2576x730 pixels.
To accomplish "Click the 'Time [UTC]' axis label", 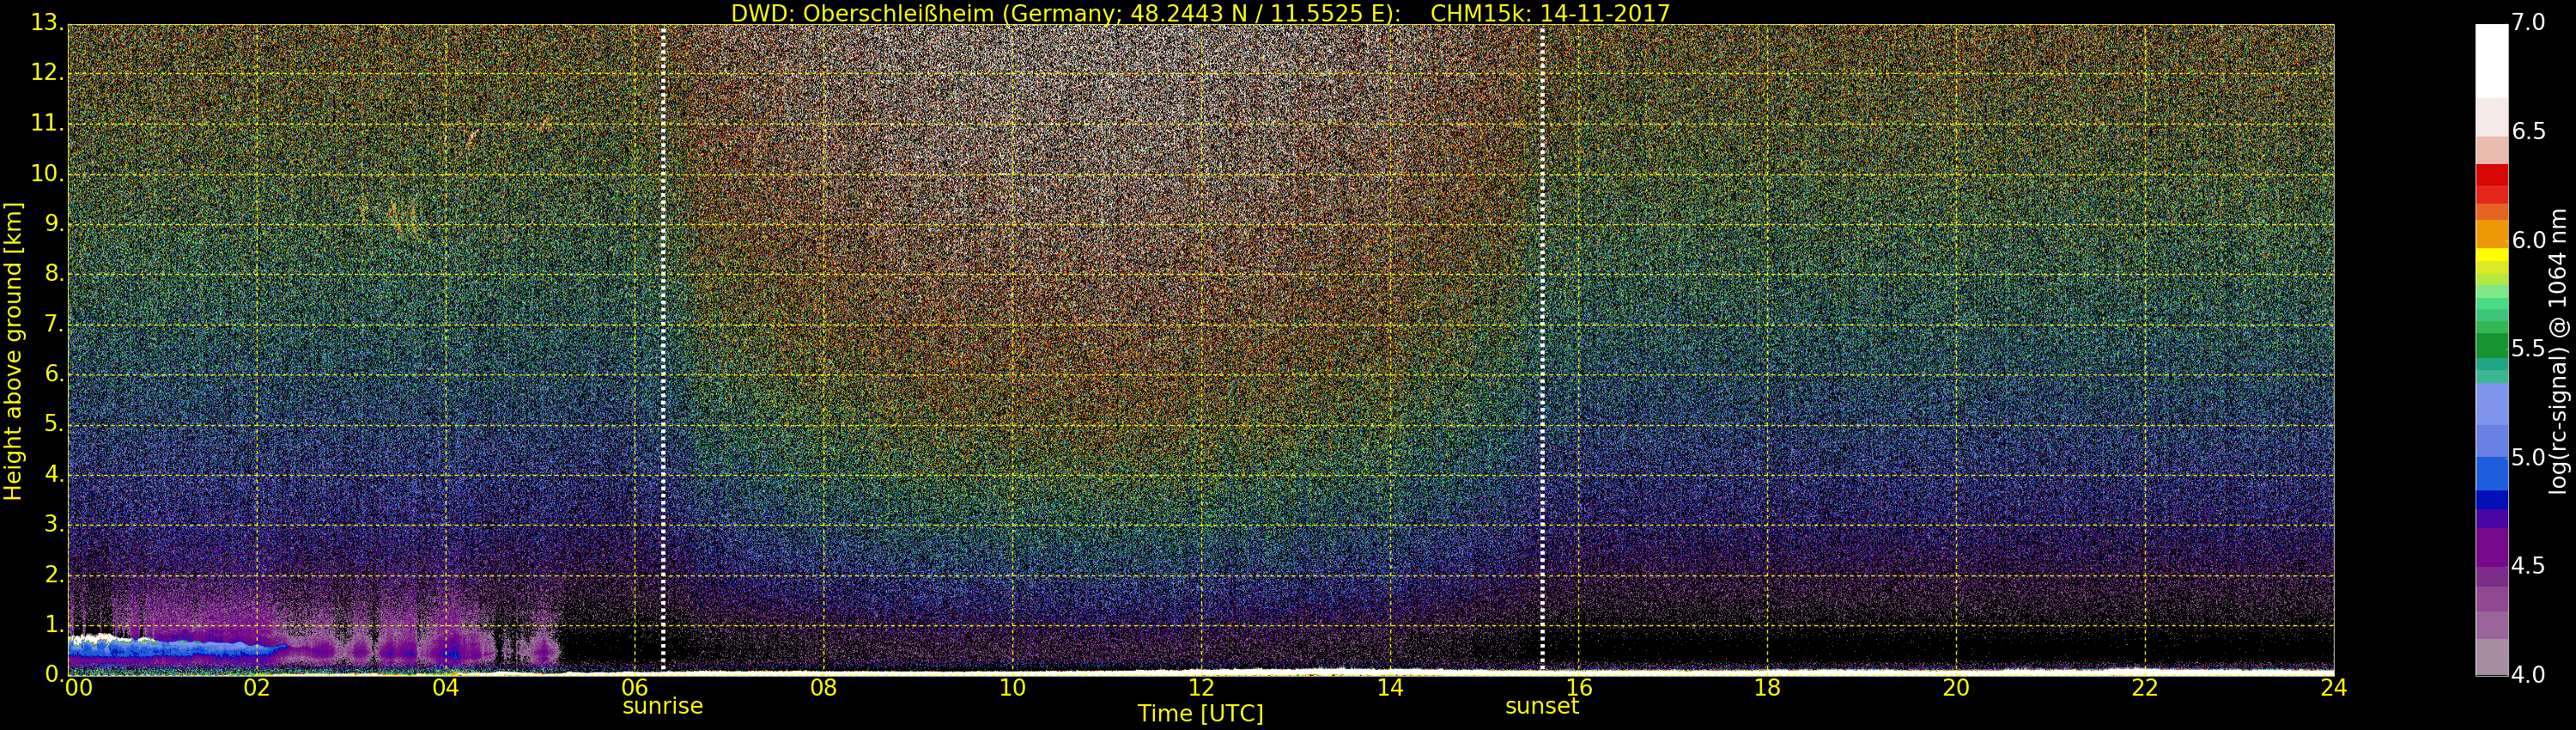I will click(1200, 714).
